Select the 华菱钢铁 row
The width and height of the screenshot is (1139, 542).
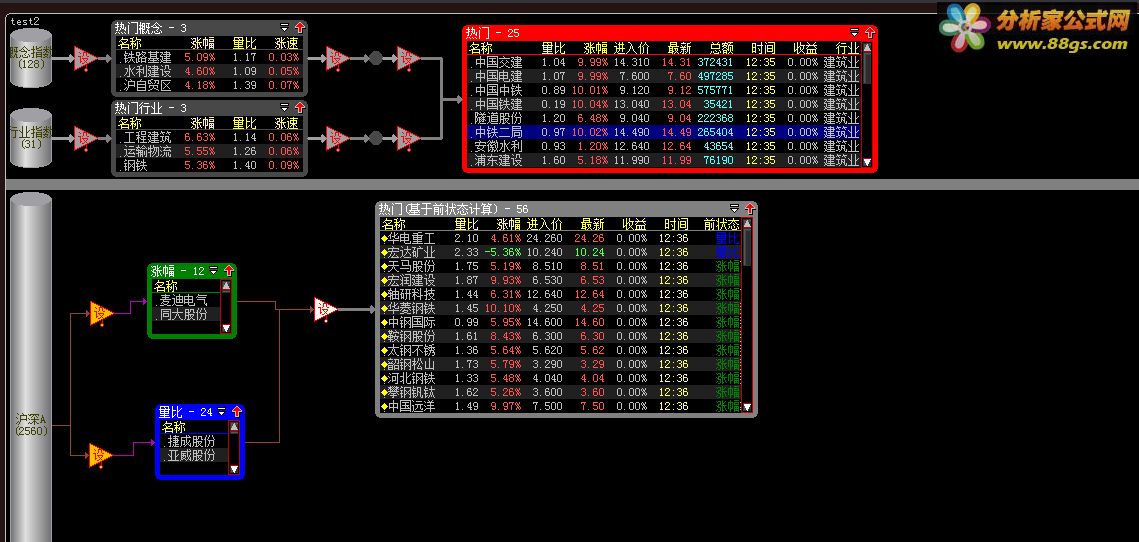click(560, 308)
